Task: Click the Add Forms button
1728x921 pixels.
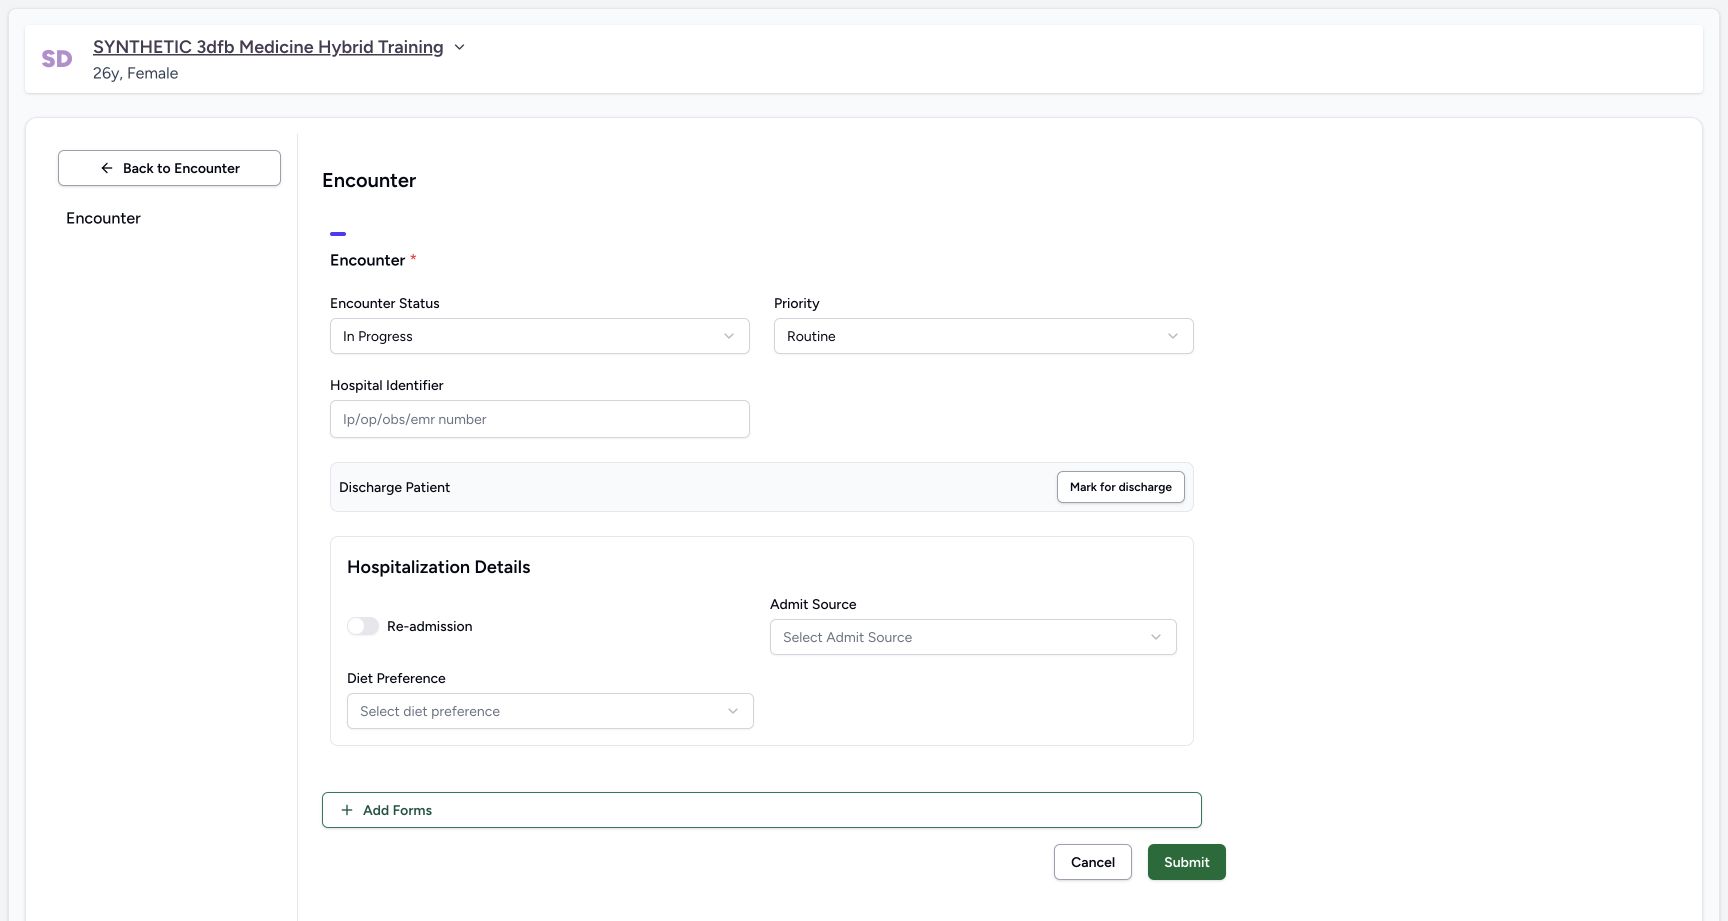Action: [762, 810]
